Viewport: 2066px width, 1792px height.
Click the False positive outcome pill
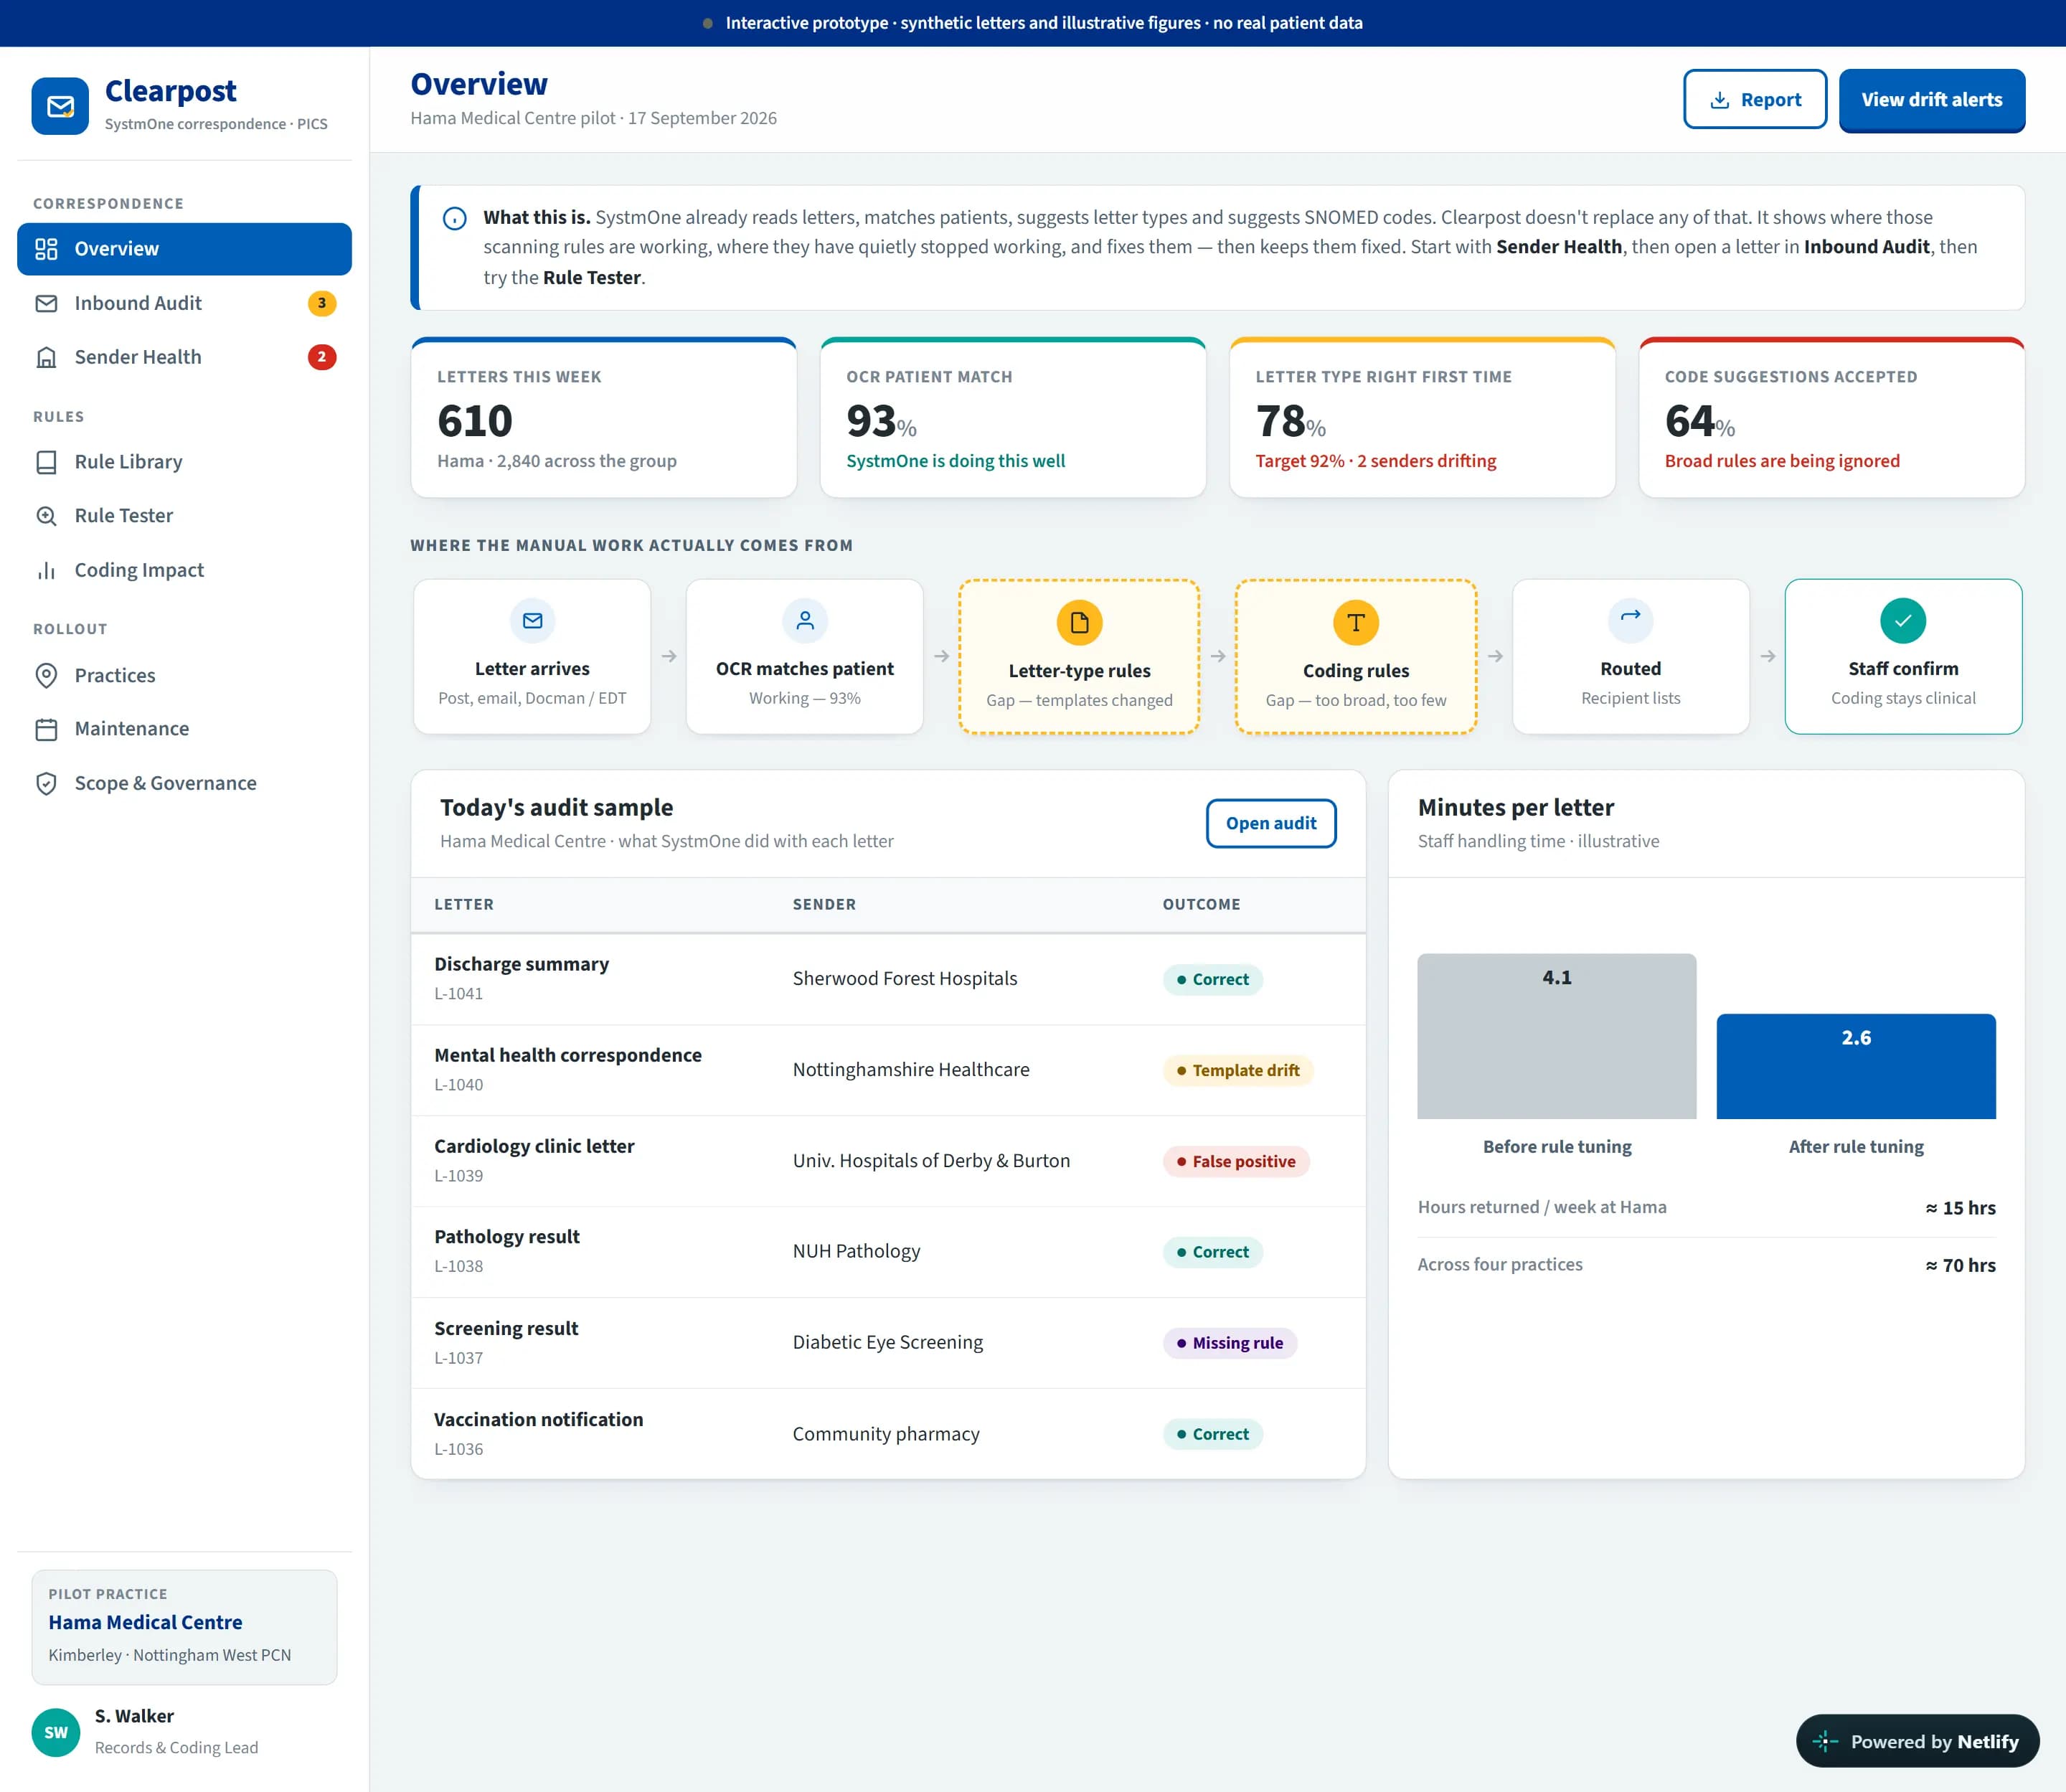click(1236, 1161)
